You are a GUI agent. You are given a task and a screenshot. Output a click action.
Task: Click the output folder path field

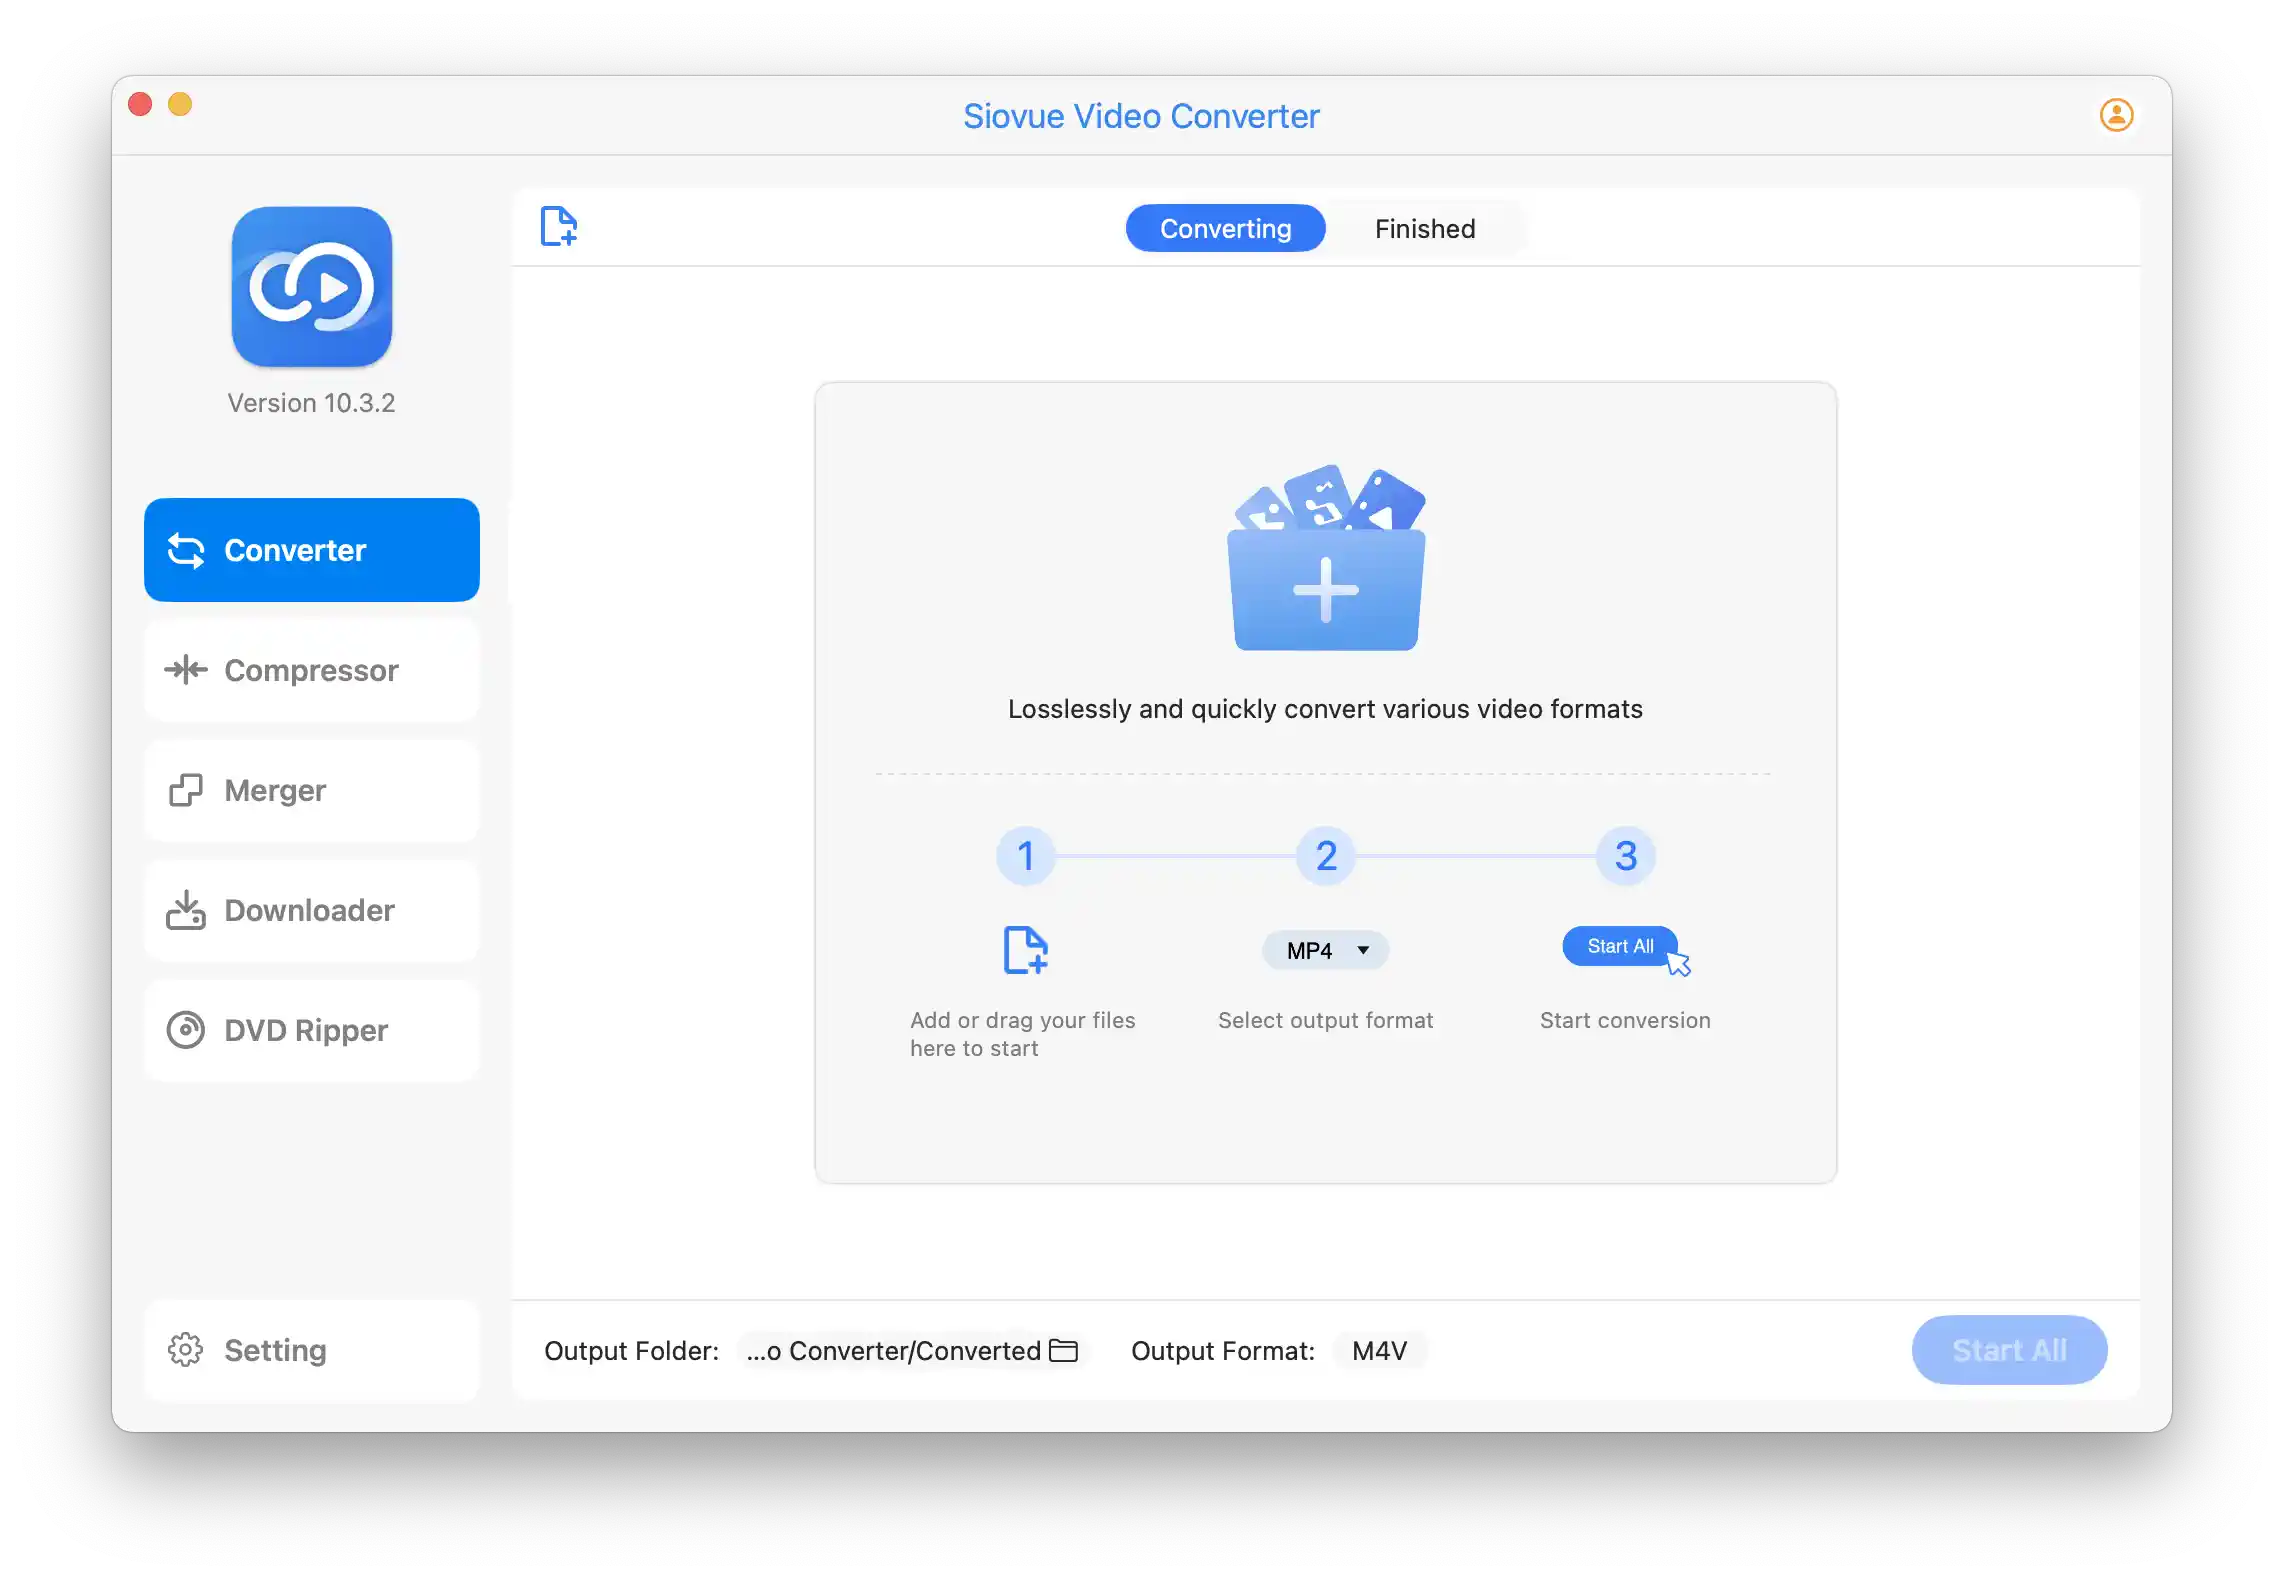click(912, 1351)
